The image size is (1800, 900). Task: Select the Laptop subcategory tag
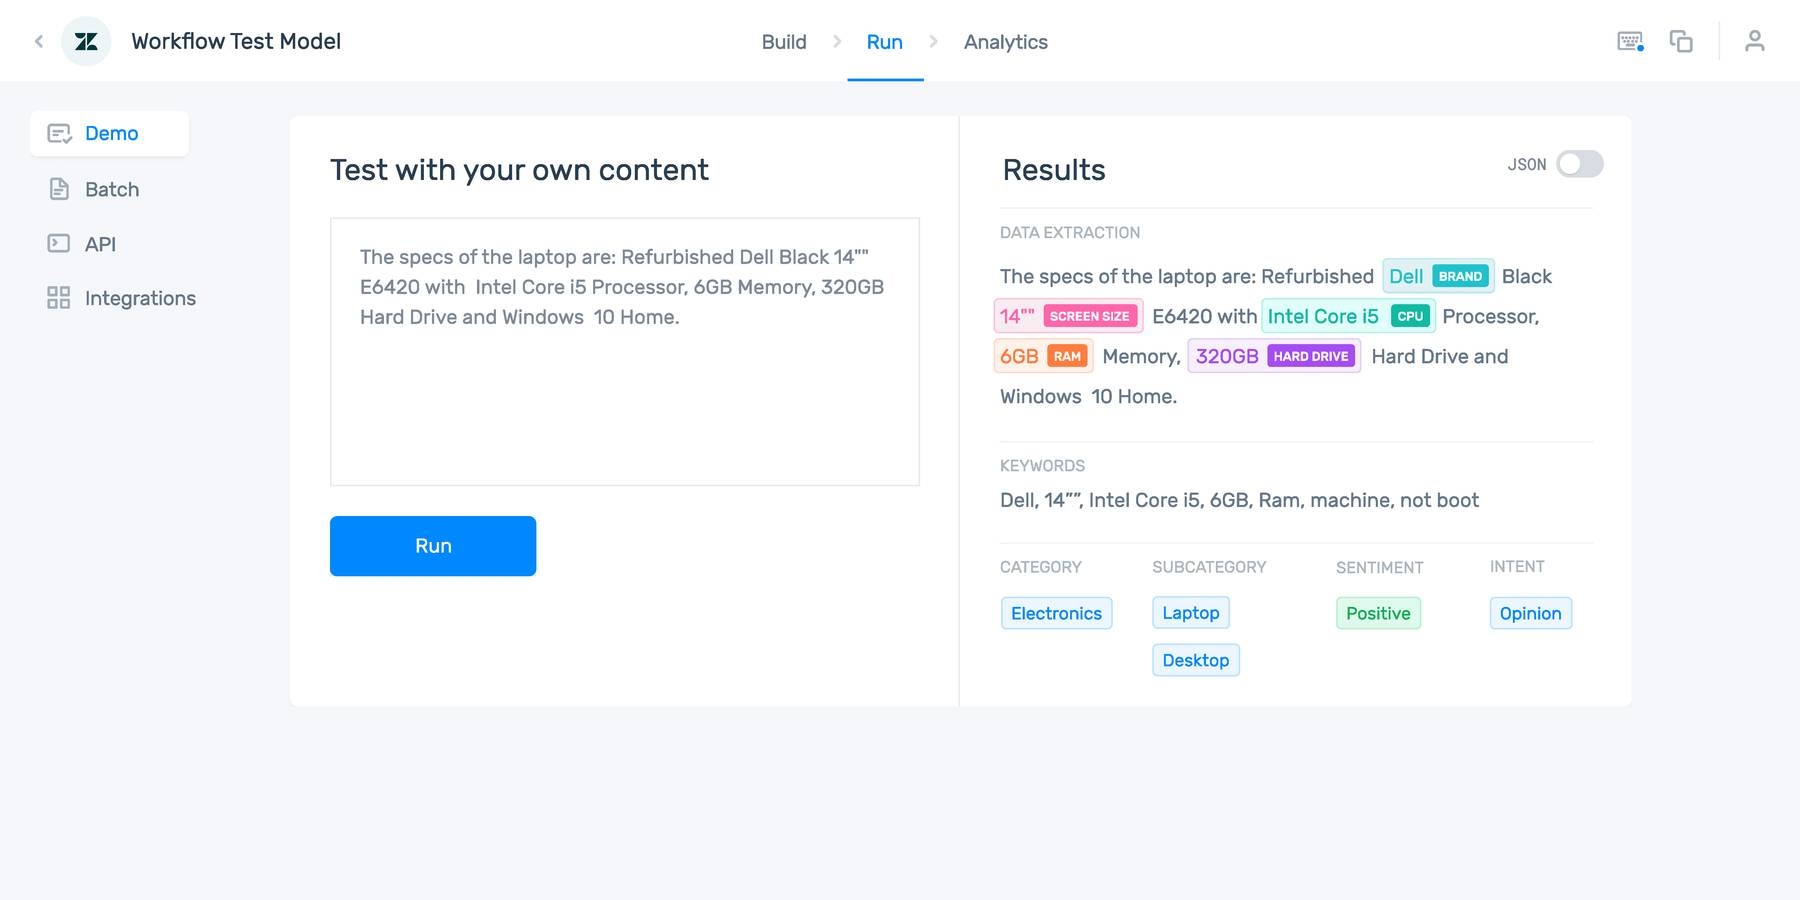[x=1190, y=613]
